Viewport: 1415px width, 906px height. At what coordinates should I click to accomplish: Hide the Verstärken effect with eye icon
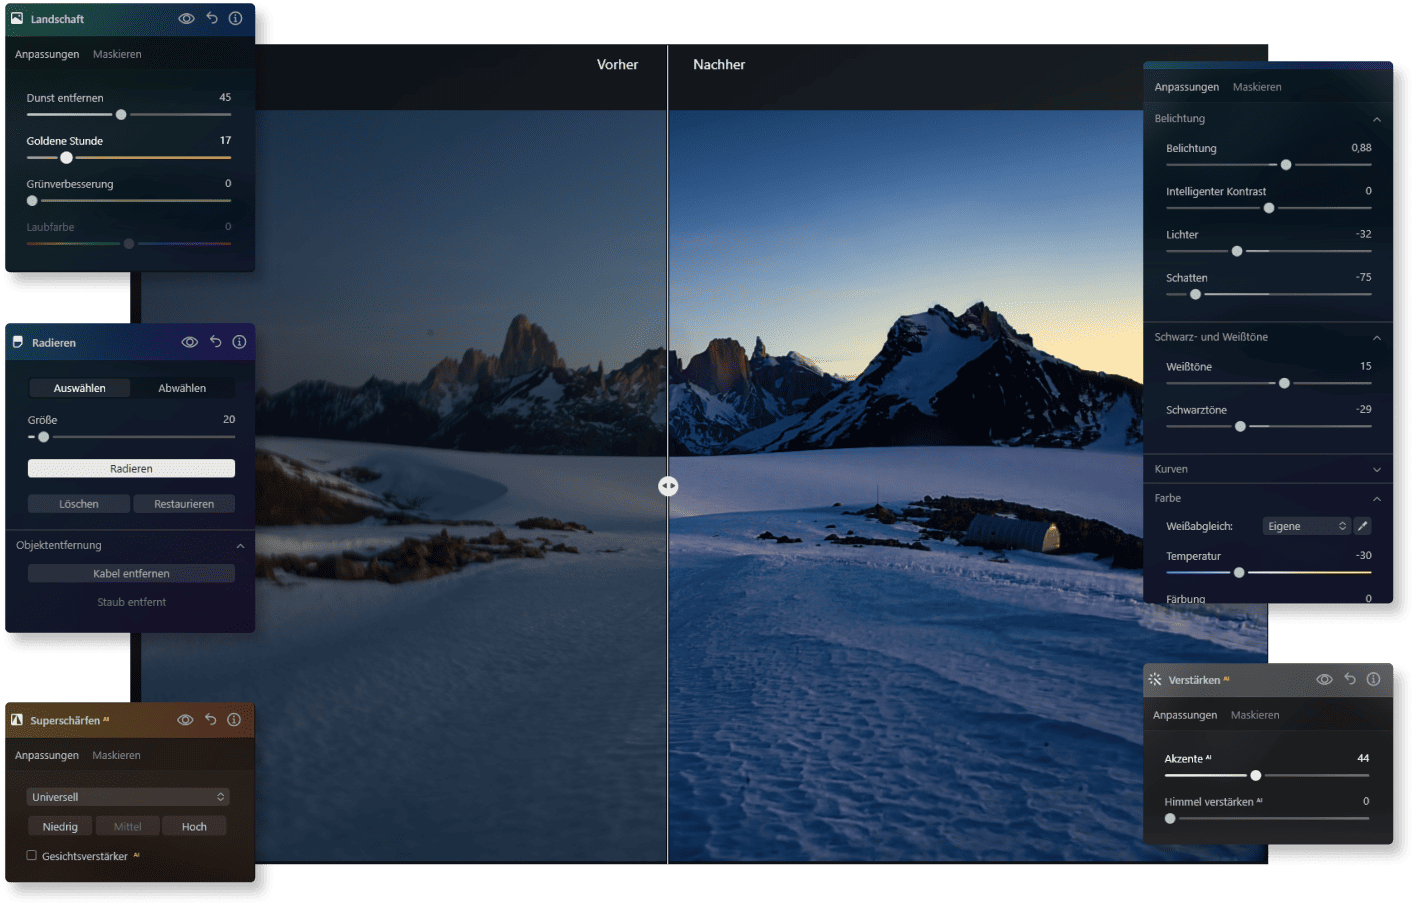(x=1324, y=679)
